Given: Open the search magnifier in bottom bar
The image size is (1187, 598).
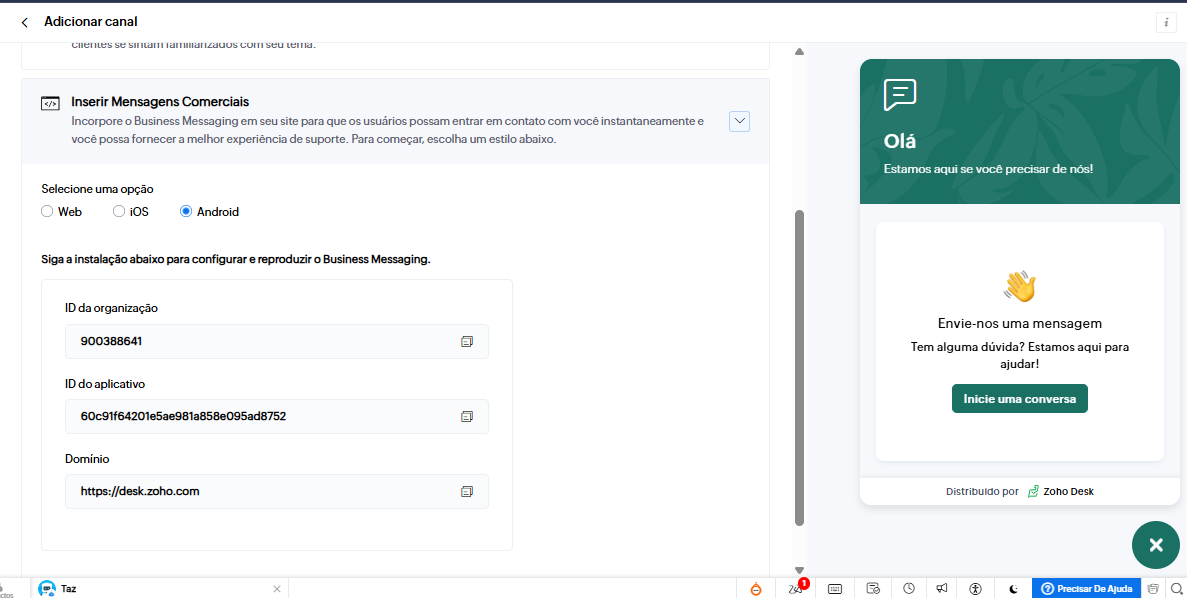Looking at the screenshot, I should [x=1177, y=589].
